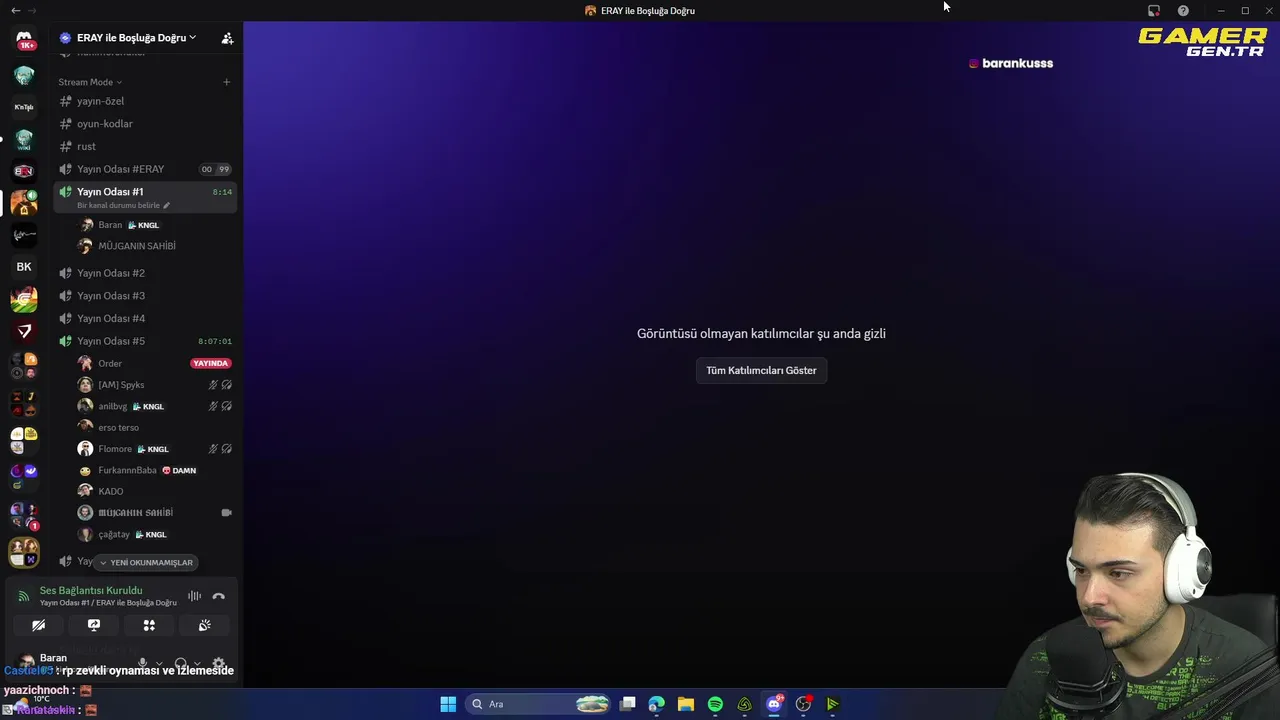
Task: Expand headphone output options arrow
Action: 197,663
